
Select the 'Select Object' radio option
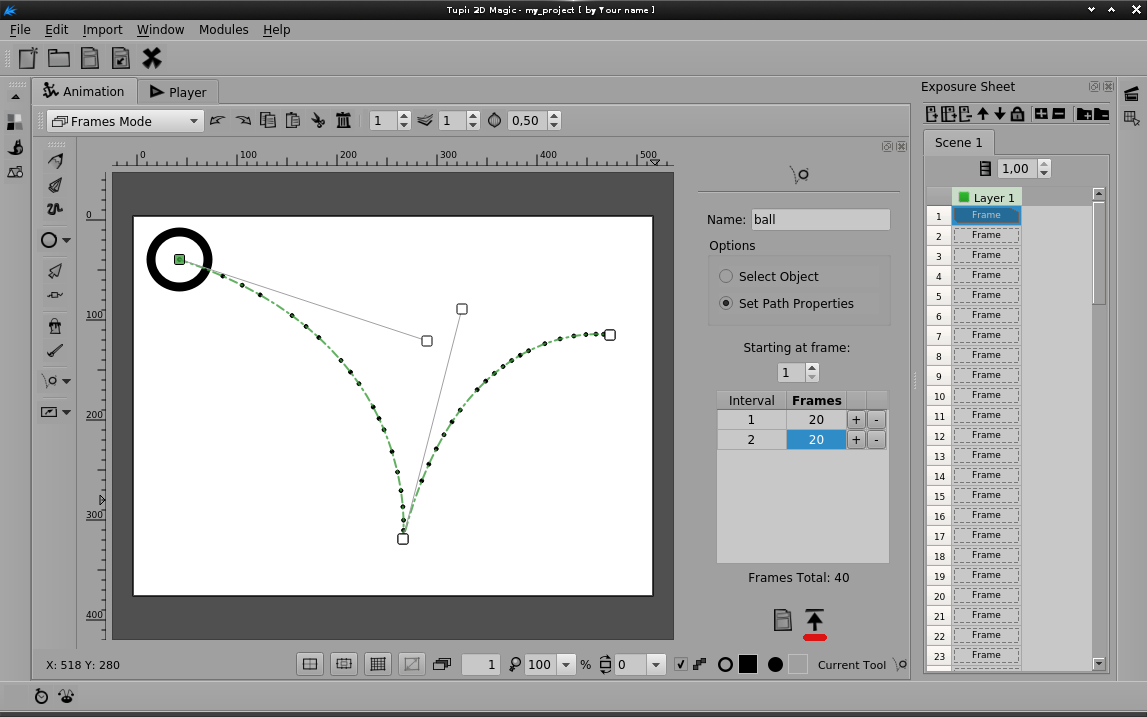(726, 276)
